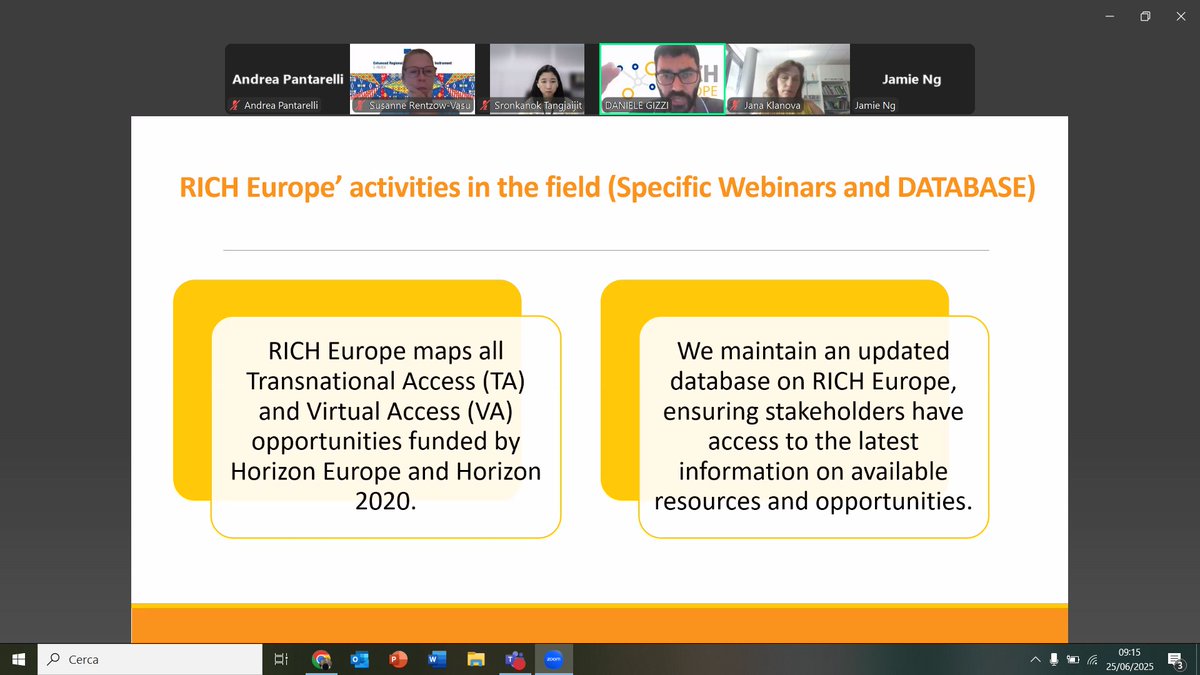Show hidden system tray icons
Viewport: 1200px width, 675px height.
tap(1035, 659)
